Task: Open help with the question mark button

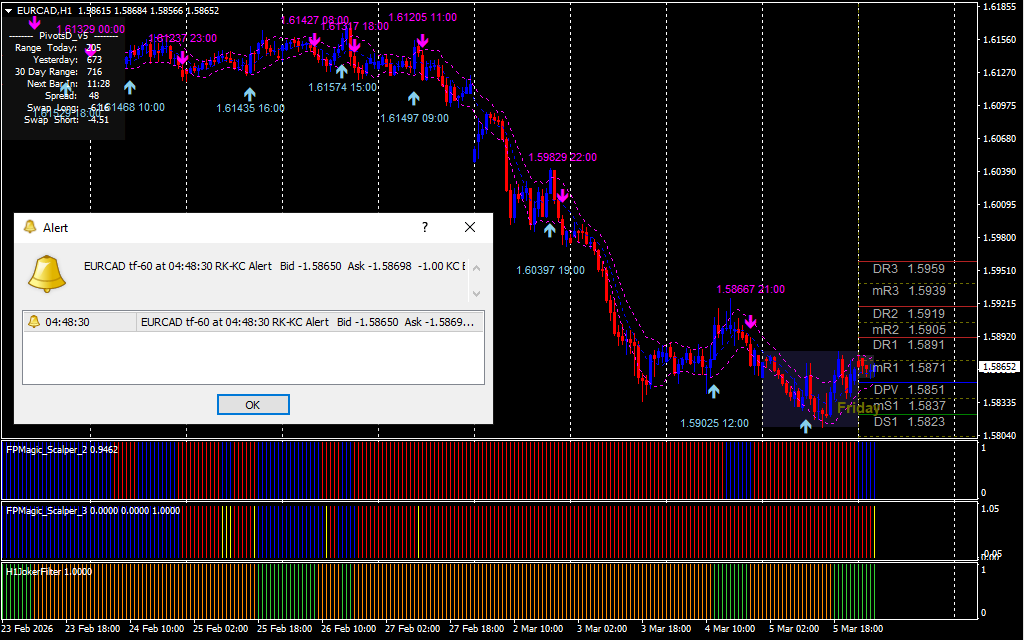Action: point(425,228)
